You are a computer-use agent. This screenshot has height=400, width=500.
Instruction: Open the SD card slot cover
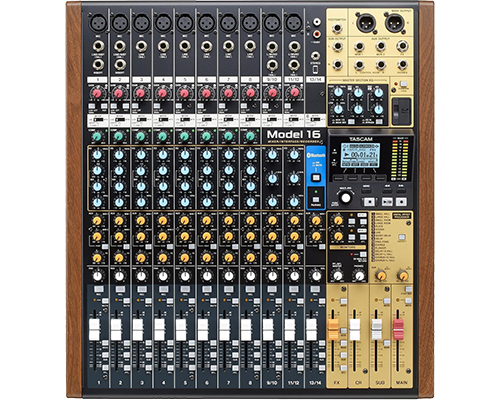(401, 111)
